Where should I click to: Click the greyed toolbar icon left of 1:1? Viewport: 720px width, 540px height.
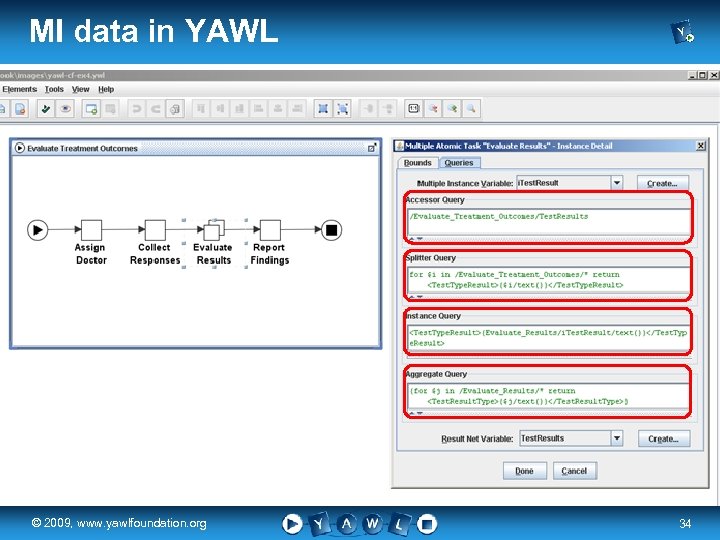388,109
